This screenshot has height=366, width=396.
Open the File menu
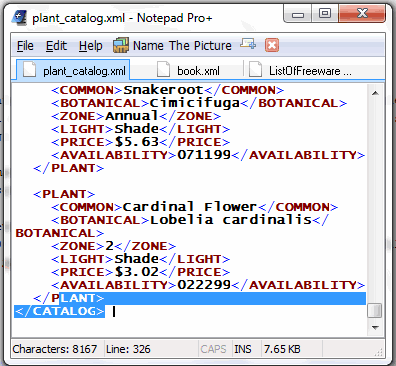[x=25, y=45]
